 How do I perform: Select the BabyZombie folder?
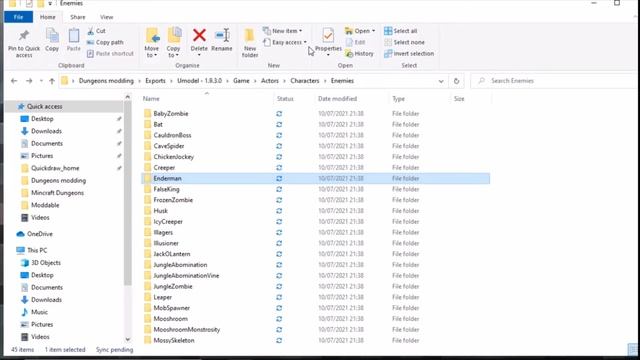coord(171,113)
